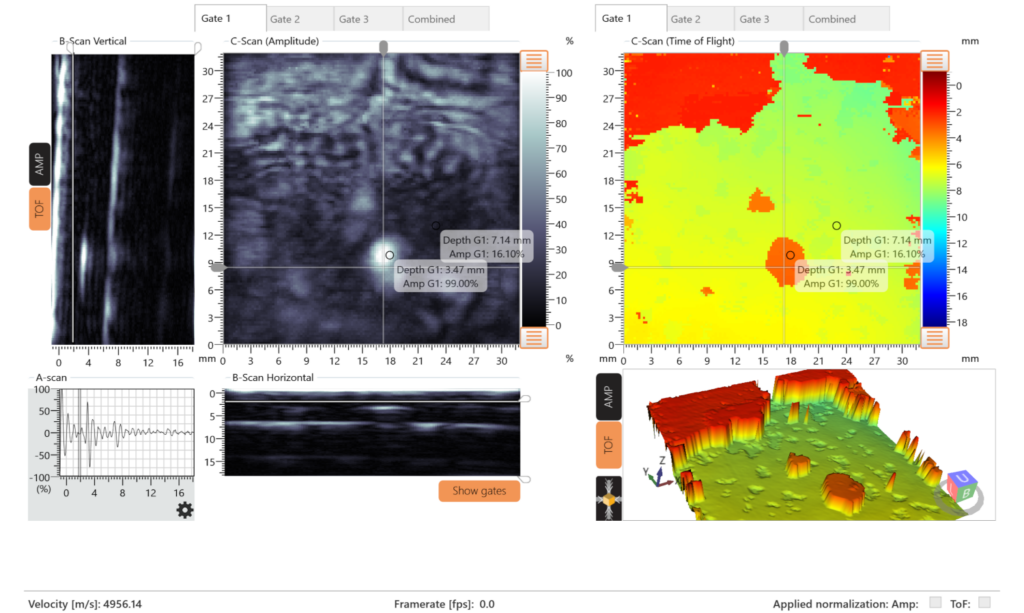
Task: Enable the ToF normalization checkbox
Action: [984, 602]
